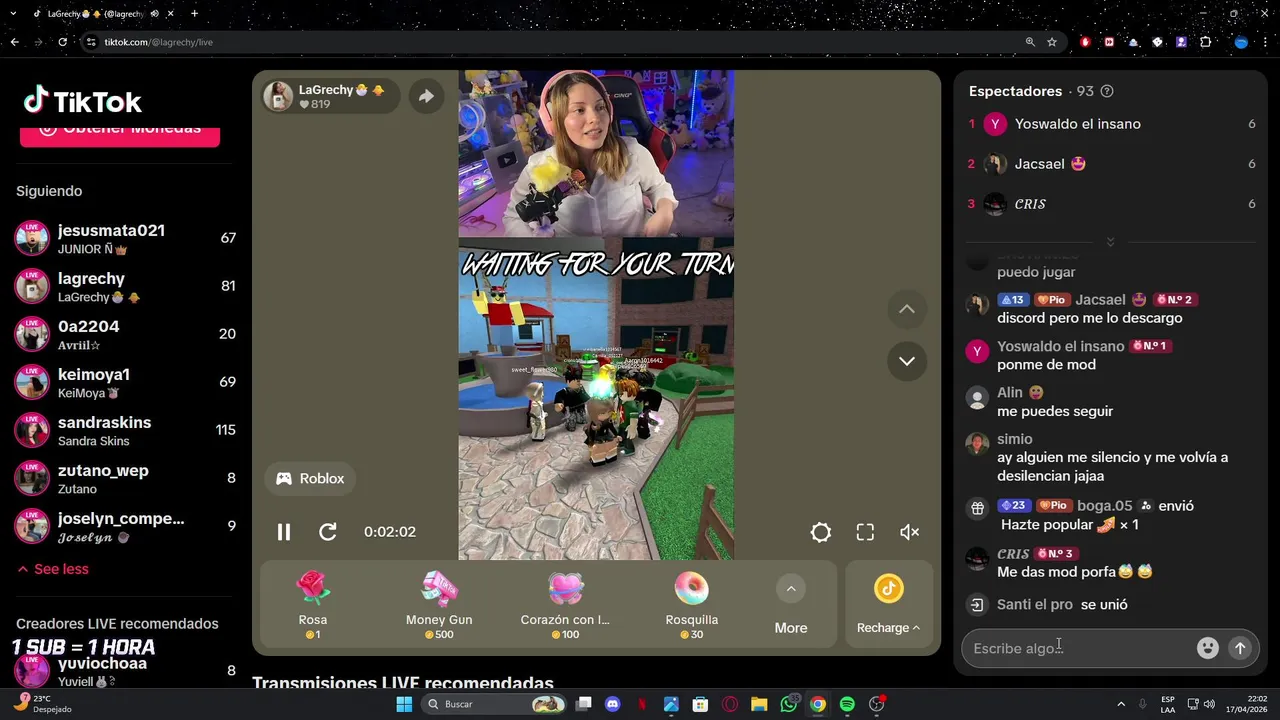Click simio username in chat
This screenshot has height=720, width=1280.
(1015, 439)
